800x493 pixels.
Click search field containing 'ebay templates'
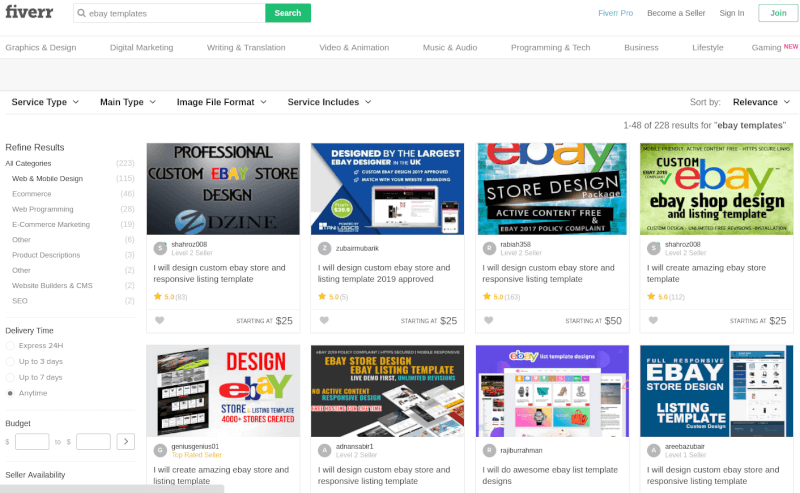click(x=169, y=13)
